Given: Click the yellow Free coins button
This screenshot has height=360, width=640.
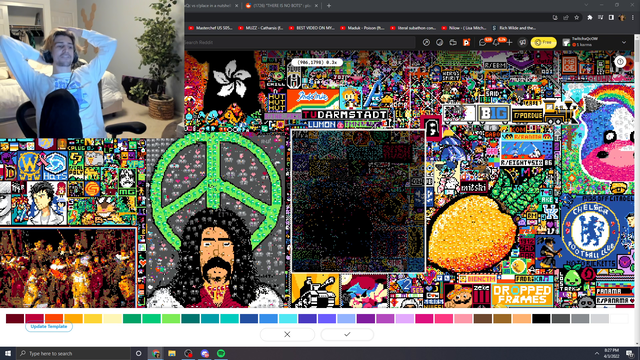Looking at the screenshot, I should coord(543,42).
